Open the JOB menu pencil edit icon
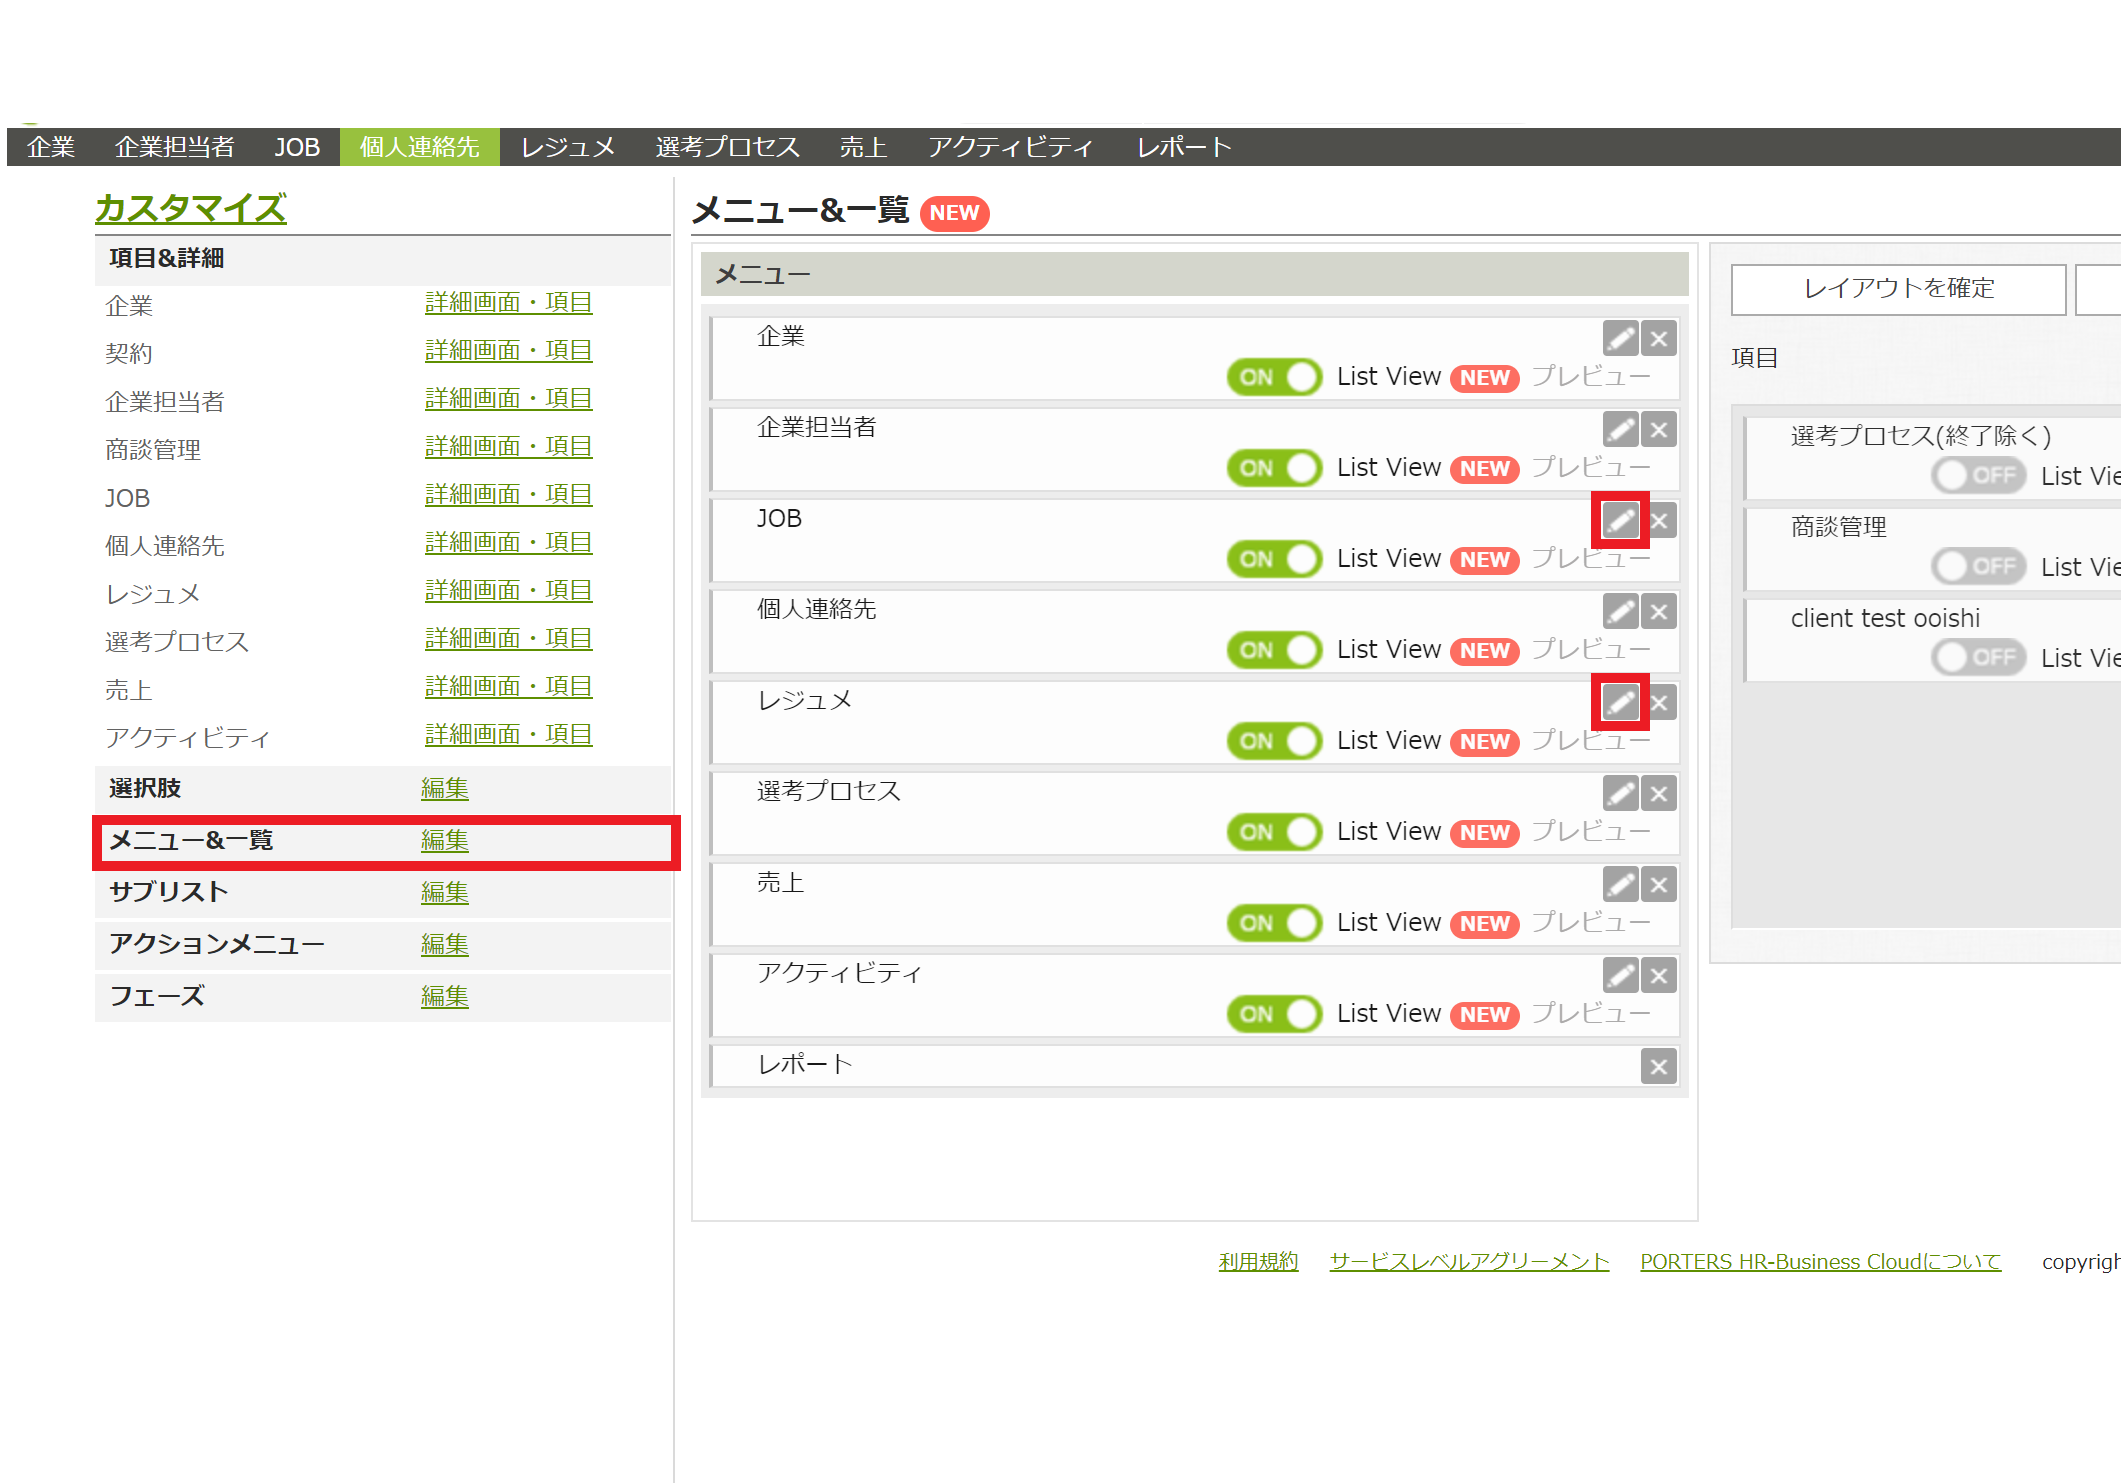 (x=1620, y=520)
